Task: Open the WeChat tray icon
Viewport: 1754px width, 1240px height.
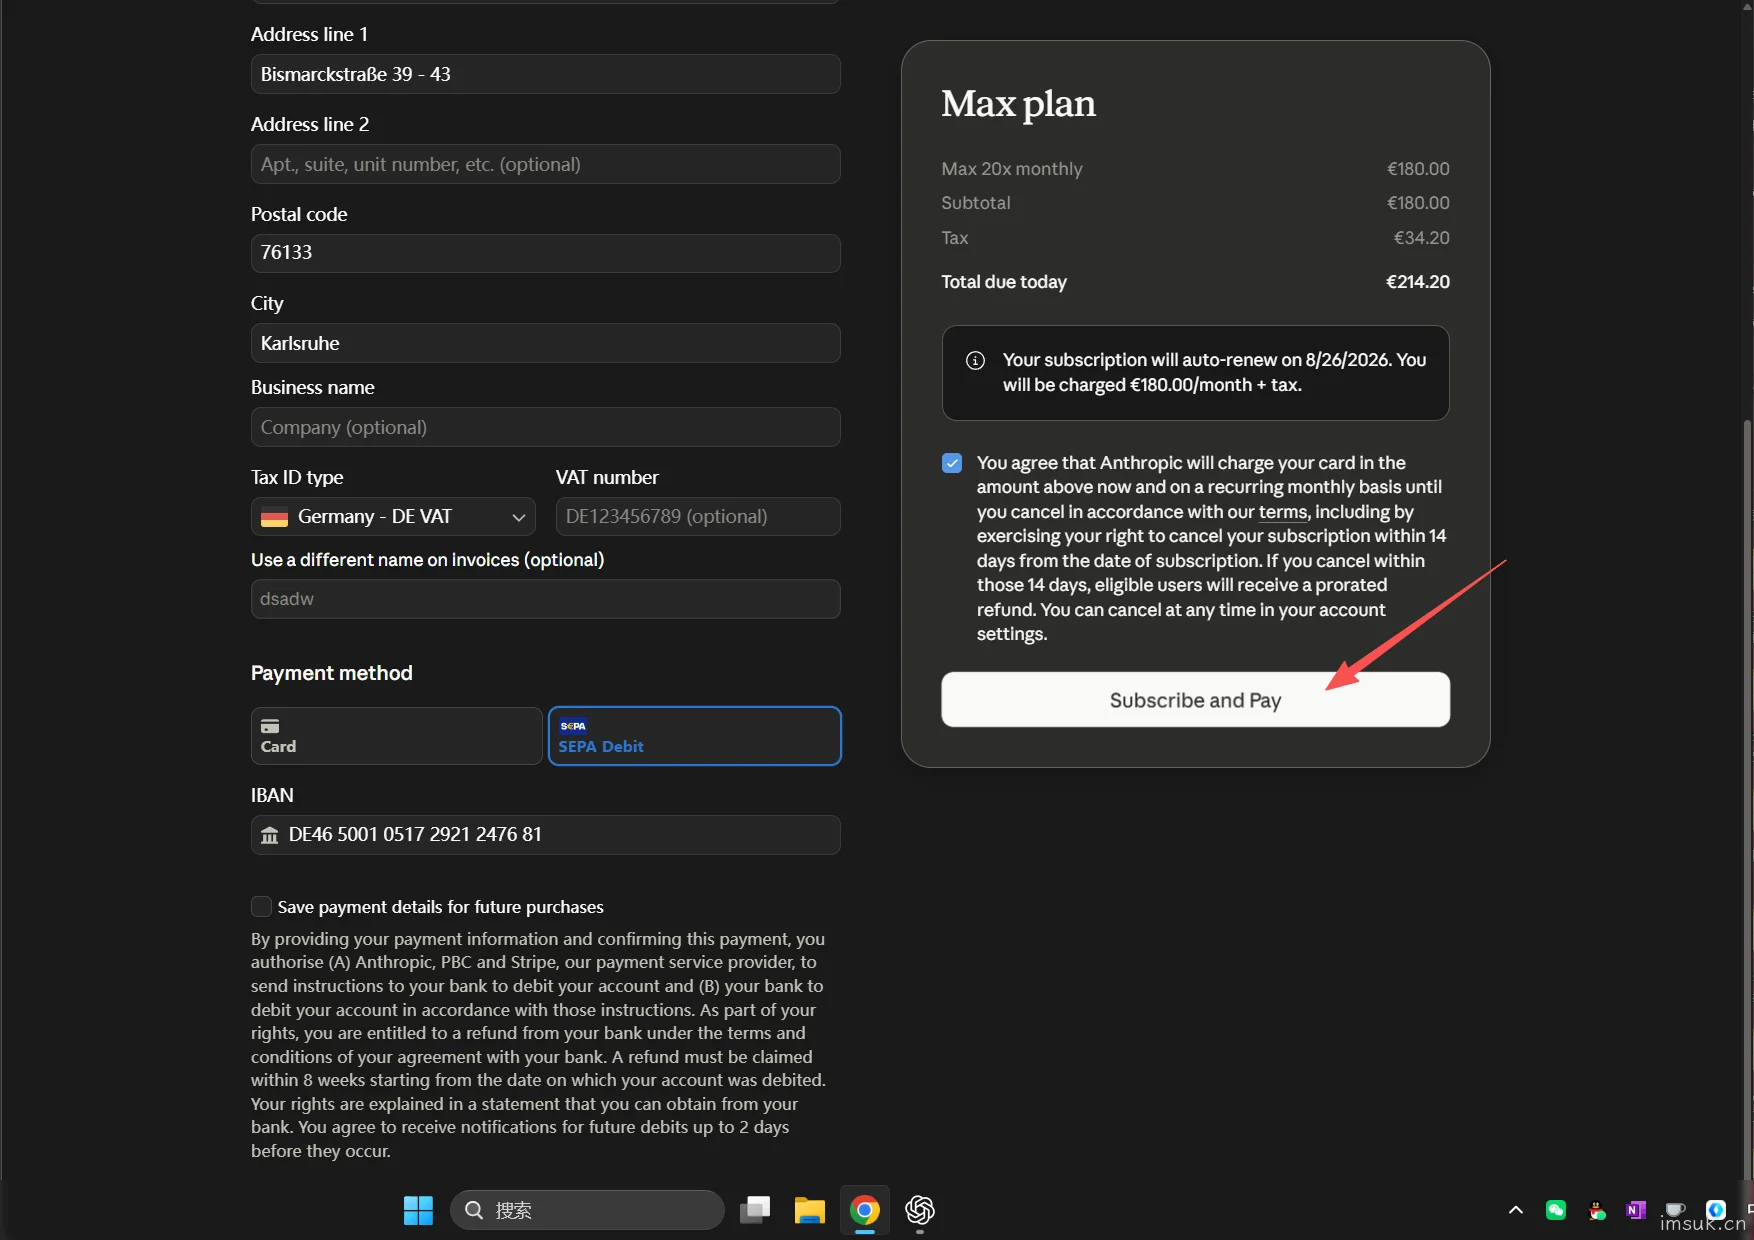Action: point(1556,1210)
